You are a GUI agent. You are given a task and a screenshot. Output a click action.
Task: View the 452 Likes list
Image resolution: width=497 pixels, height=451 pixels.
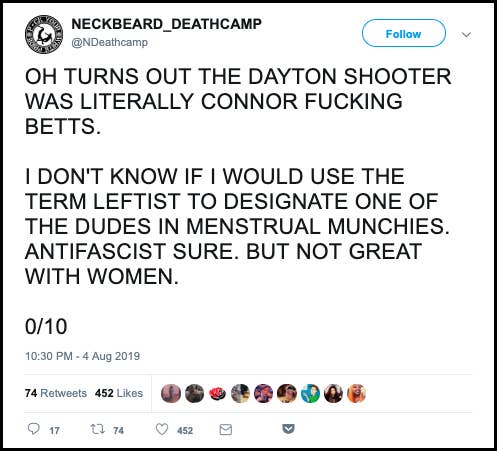point(119,393)
